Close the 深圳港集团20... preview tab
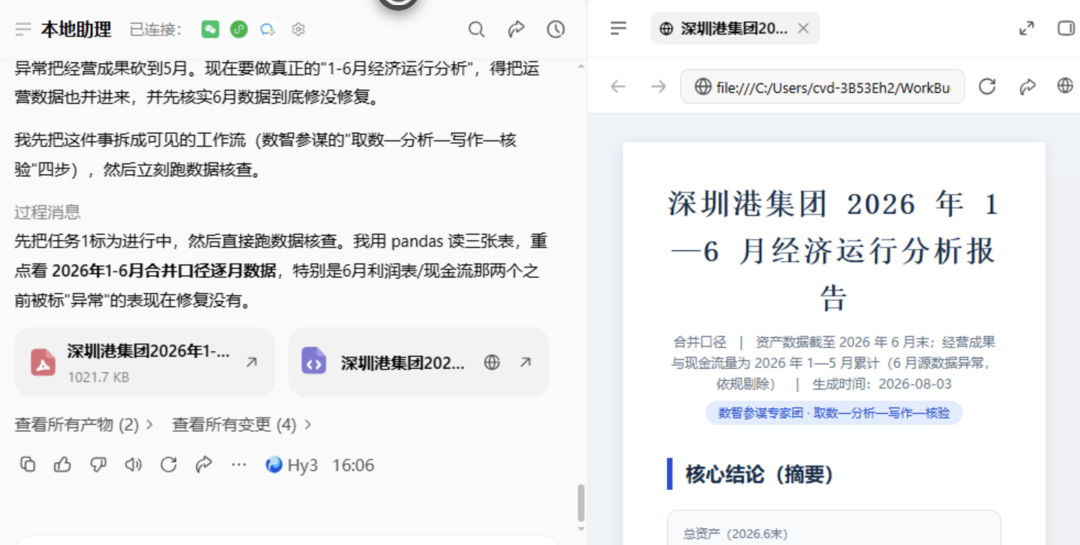Viewport: 1080px width, 545px height. coord(803,28)
